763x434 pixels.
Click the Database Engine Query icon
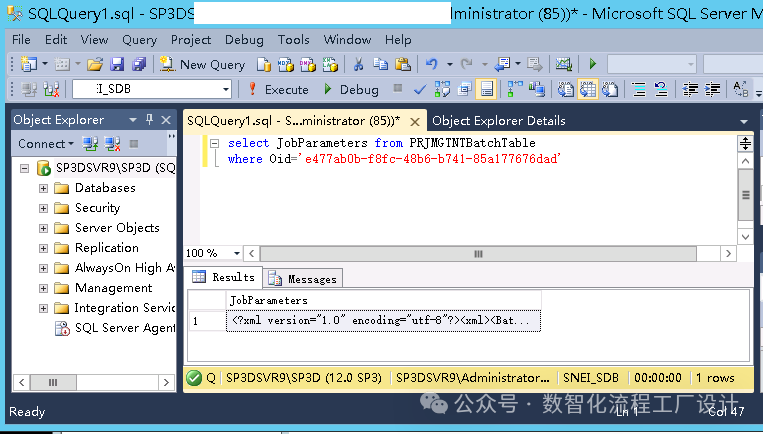tap(264, 64)
